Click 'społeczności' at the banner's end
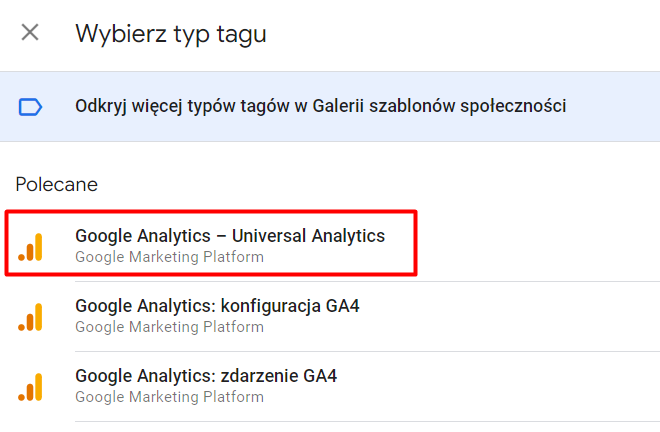This screenshot has height=432, width=660. pyautogui.click(x=513, y=107)
